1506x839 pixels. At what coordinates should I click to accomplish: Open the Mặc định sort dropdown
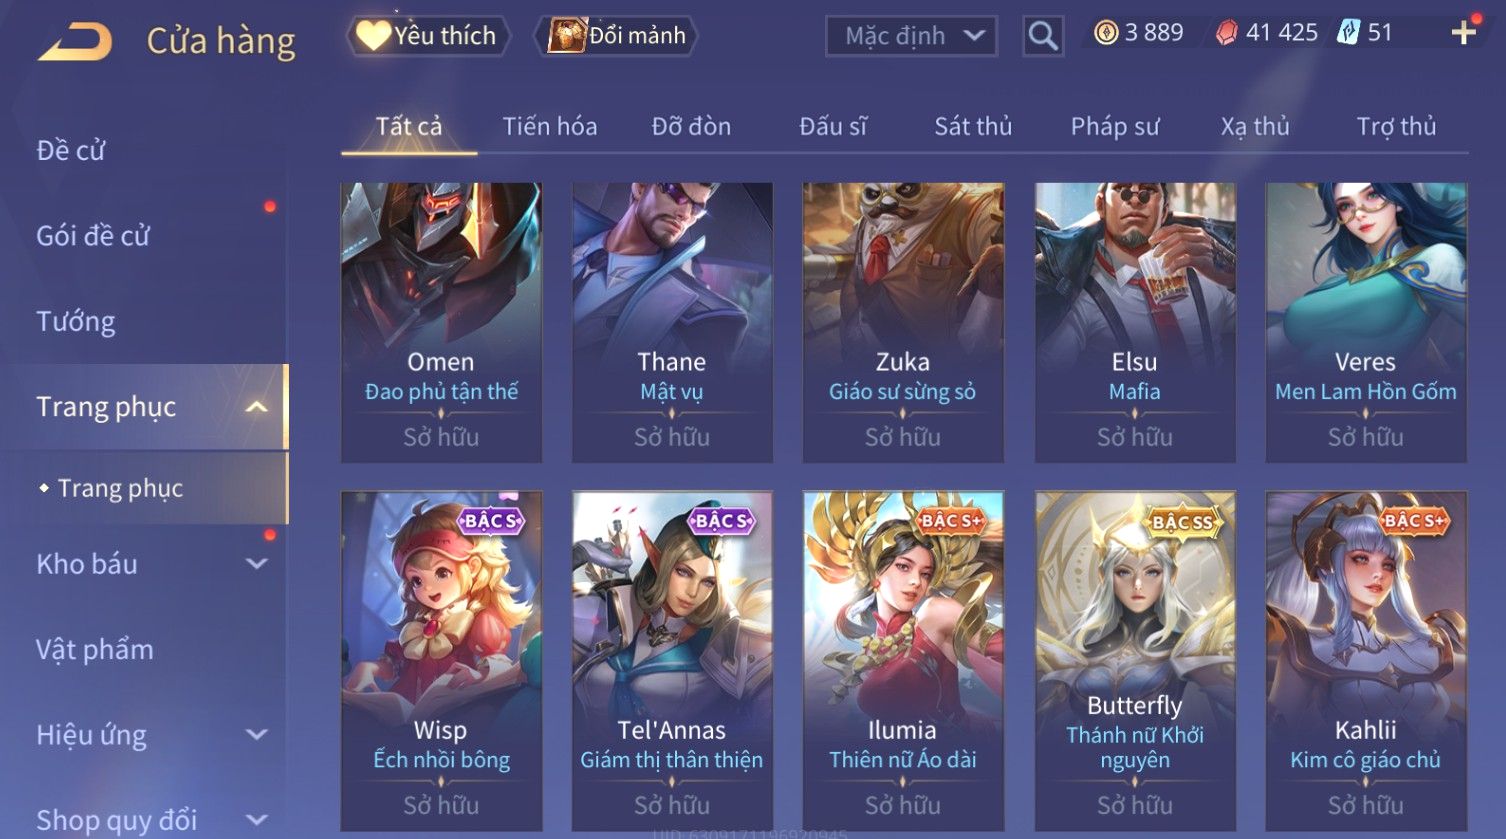click(911, 36)
